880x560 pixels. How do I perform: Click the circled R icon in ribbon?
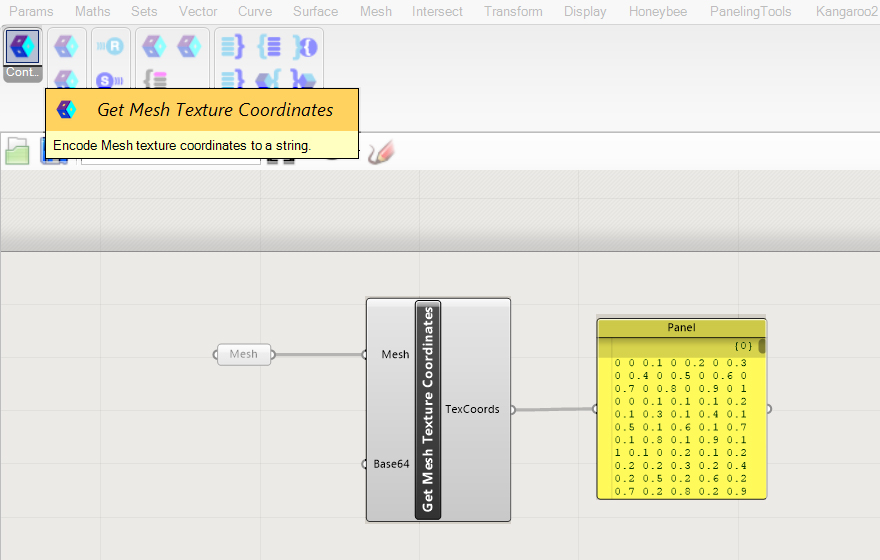(111, 47)
